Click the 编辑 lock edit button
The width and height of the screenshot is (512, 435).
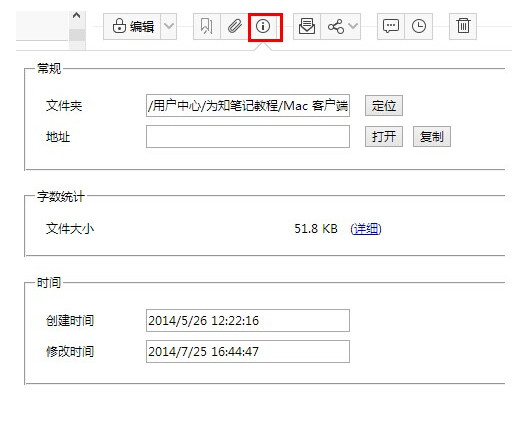pos(132,26)
